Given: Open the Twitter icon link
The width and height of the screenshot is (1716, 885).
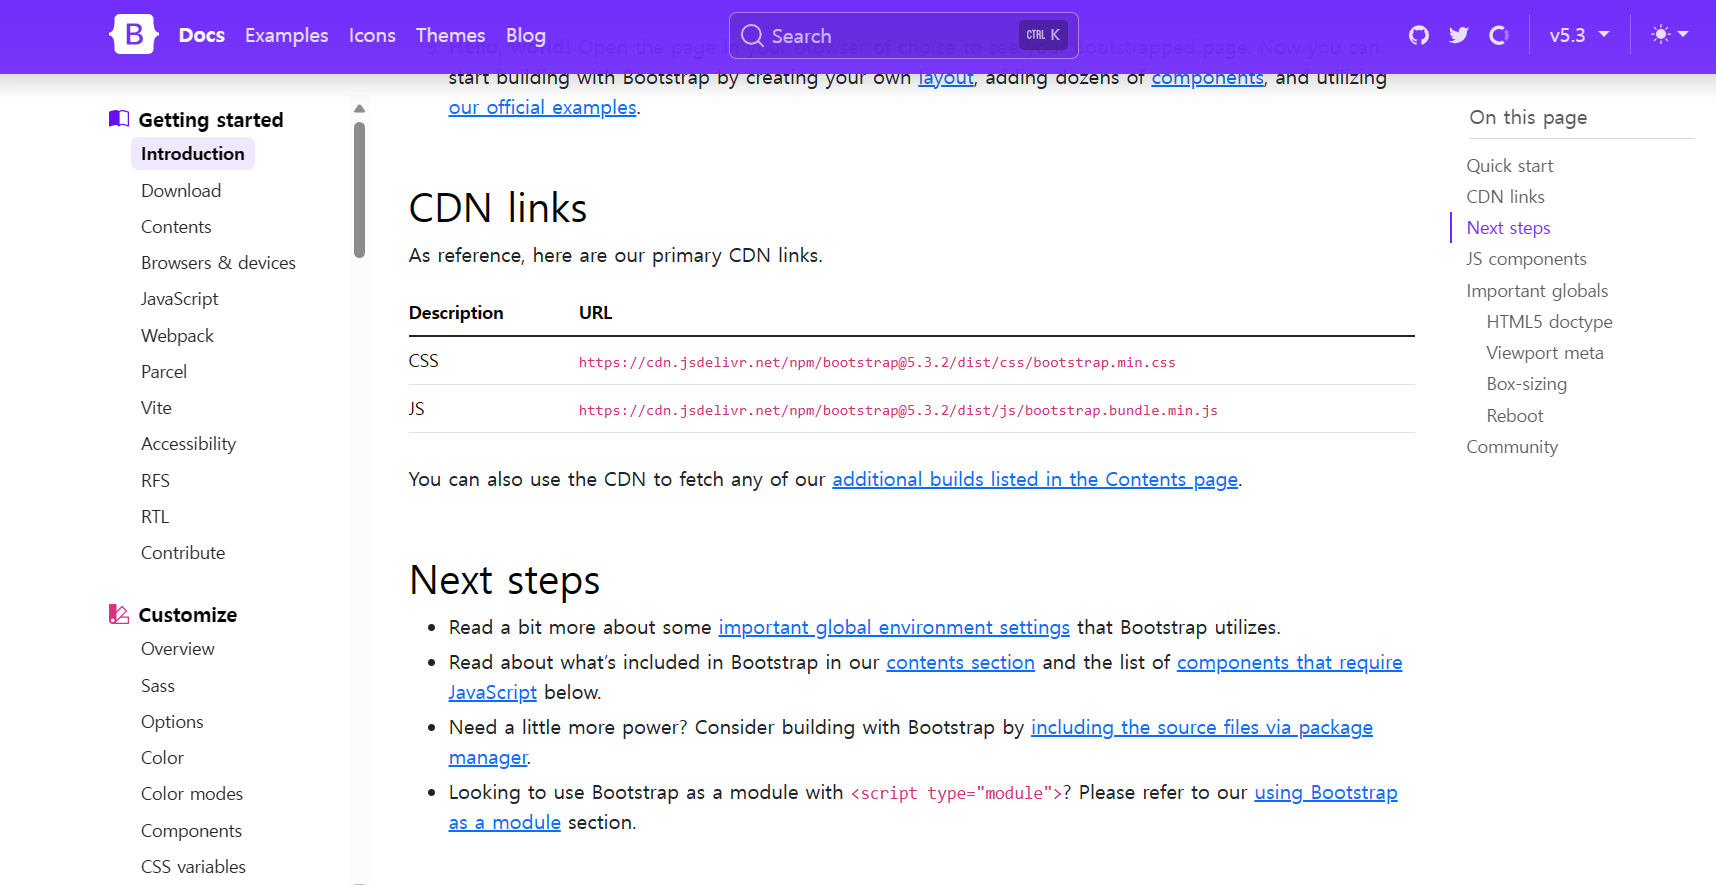Looking at the screenshot, I should [x=1459, y=36].
